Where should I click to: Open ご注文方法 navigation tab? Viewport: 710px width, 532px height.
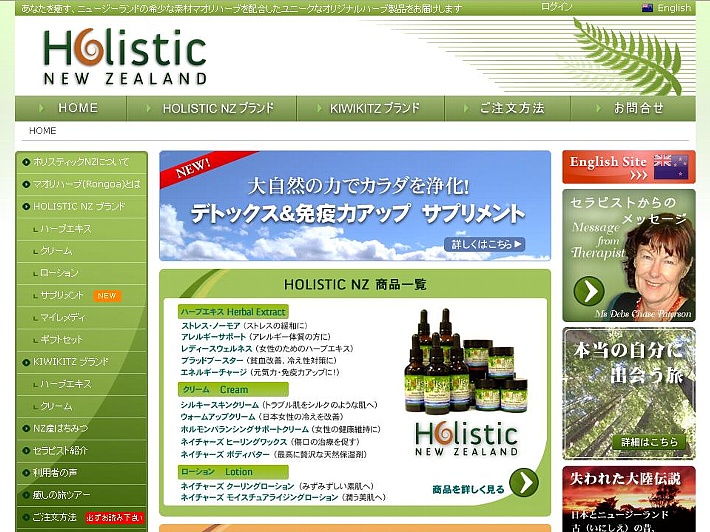(x=508, y=108)
